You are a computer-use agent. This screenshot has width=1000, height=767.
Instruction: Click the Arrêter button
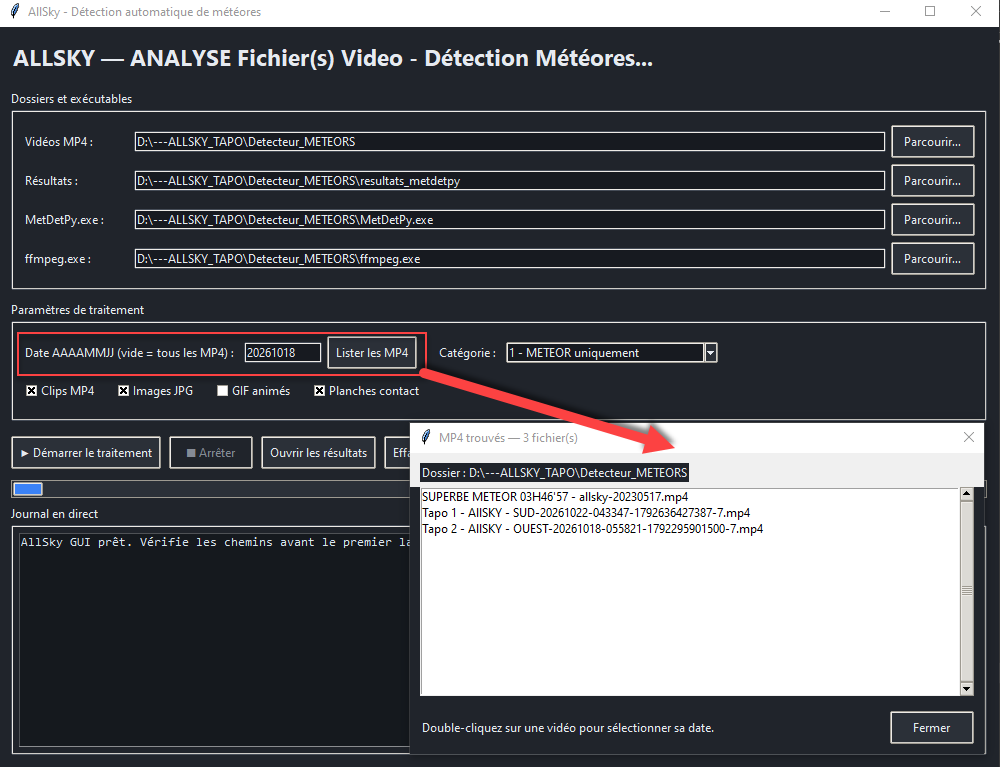[211, 453]
